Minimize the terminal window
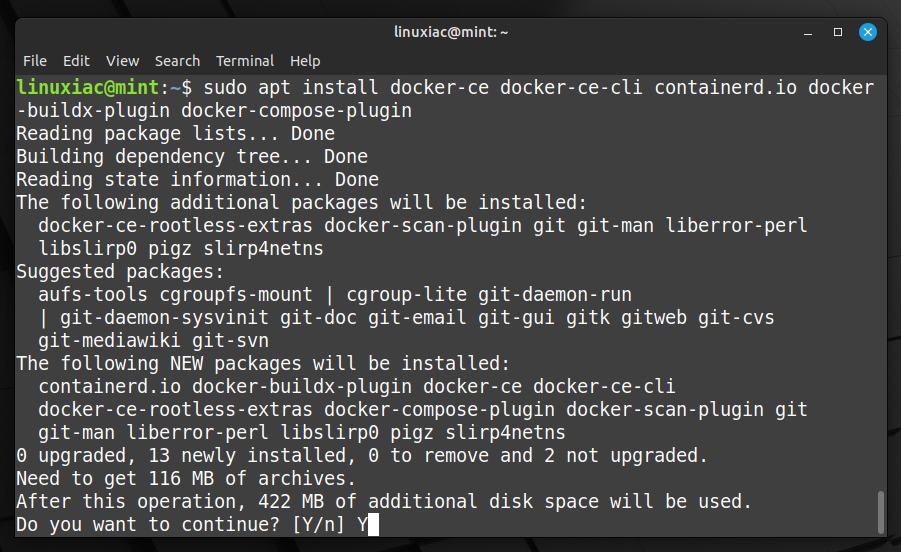901x552 pixels. click(x=808, y=32)
